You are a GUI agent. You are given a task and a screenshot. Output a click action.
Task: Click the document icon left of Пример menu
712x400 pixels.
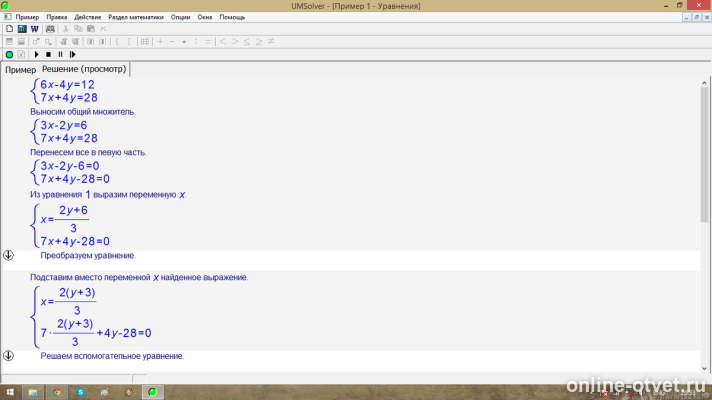pos(7,17)
